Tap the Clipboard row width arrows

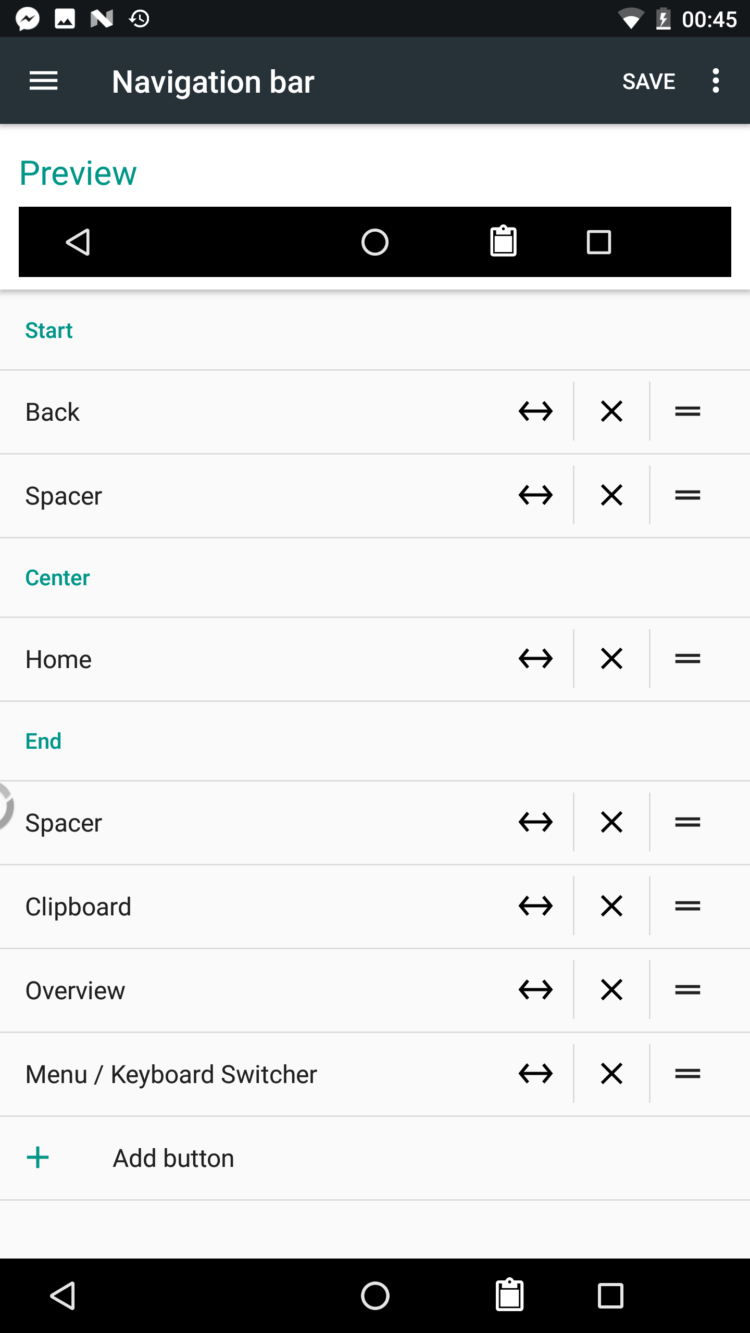click(535, 906)
